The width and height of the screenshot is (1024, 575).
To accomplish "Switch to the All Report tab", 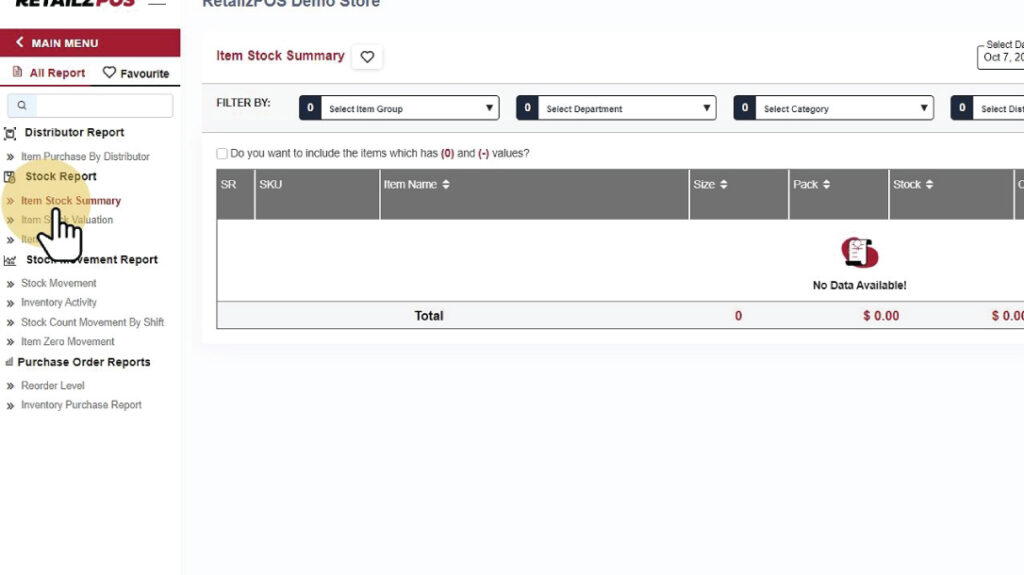I will (49, 73).
